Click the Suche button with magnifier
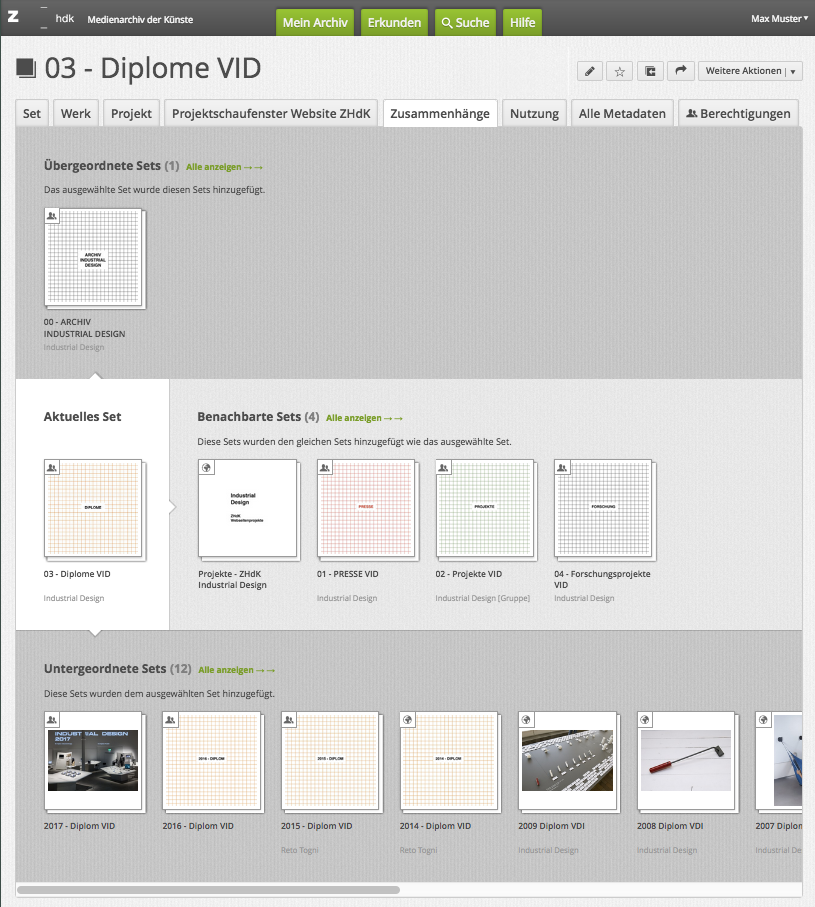Viewport: 815px width, 907px height. coord(463,22)
